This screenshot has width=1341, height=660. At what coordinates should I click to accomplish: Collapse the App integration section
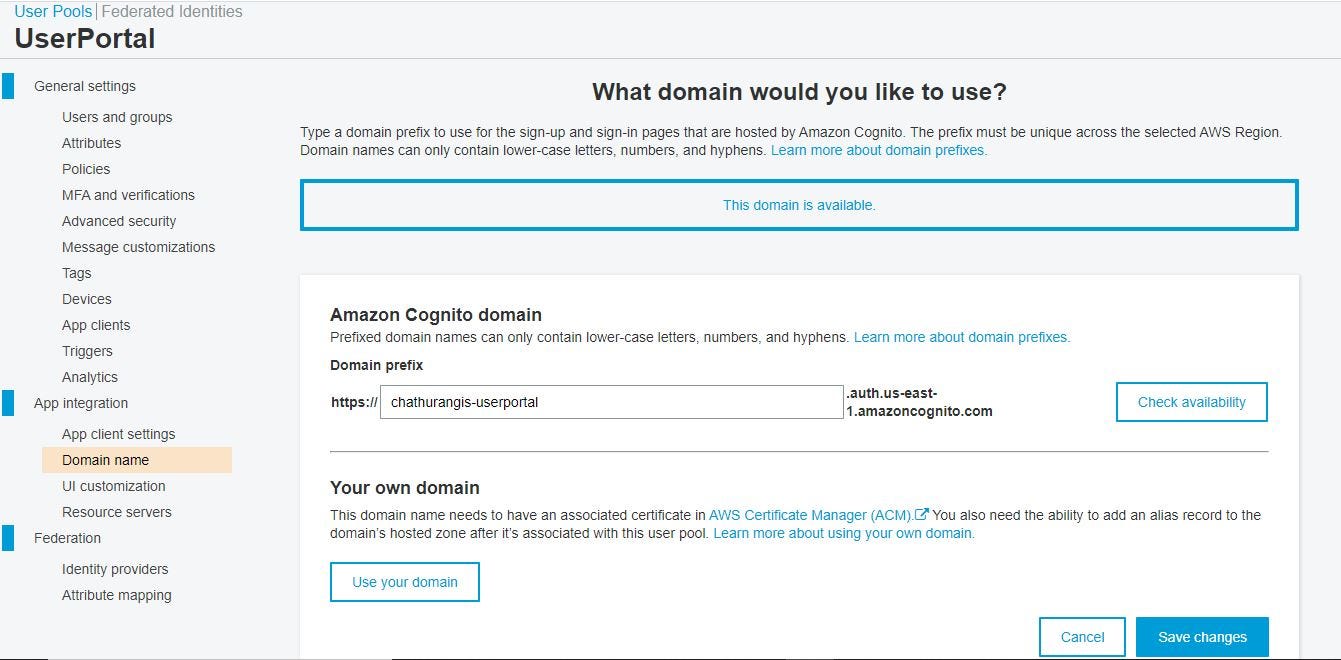point(81,403)
